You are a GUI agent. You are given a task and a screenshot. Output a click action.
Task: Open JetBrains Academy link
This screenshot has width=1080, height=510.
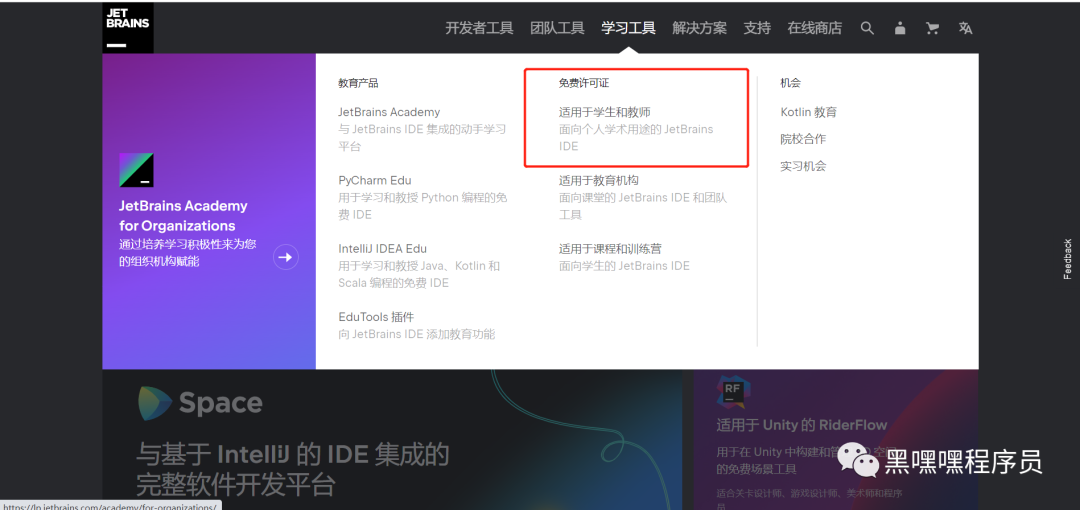click(x=389, y=112)
